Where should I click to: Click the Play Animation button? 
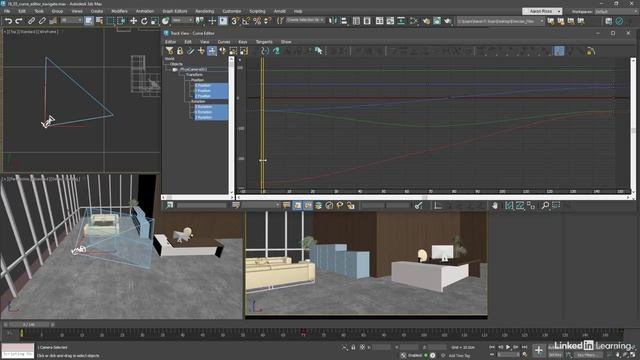tap(508, 347)
